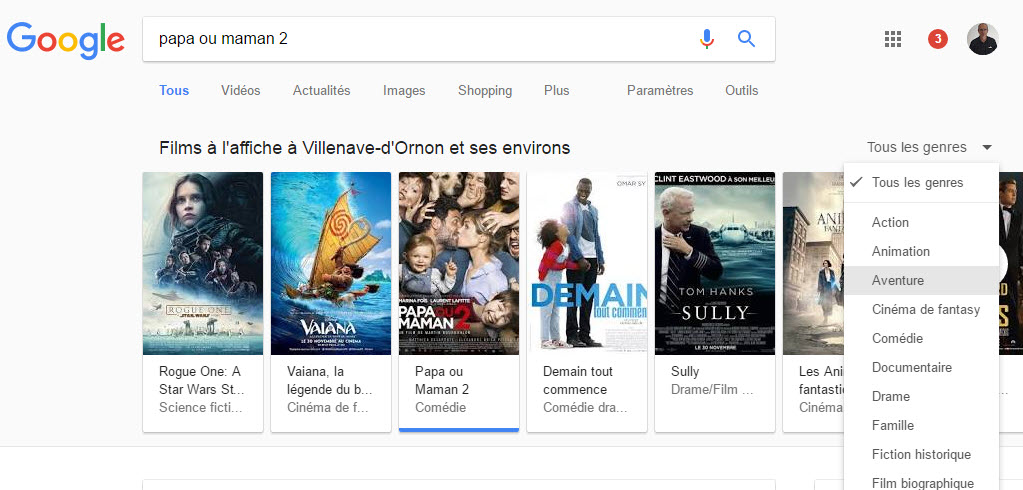The width and height of the screenshot is (1023, 490).
Task: Open the Outils options
Action: tap(742, 91)
